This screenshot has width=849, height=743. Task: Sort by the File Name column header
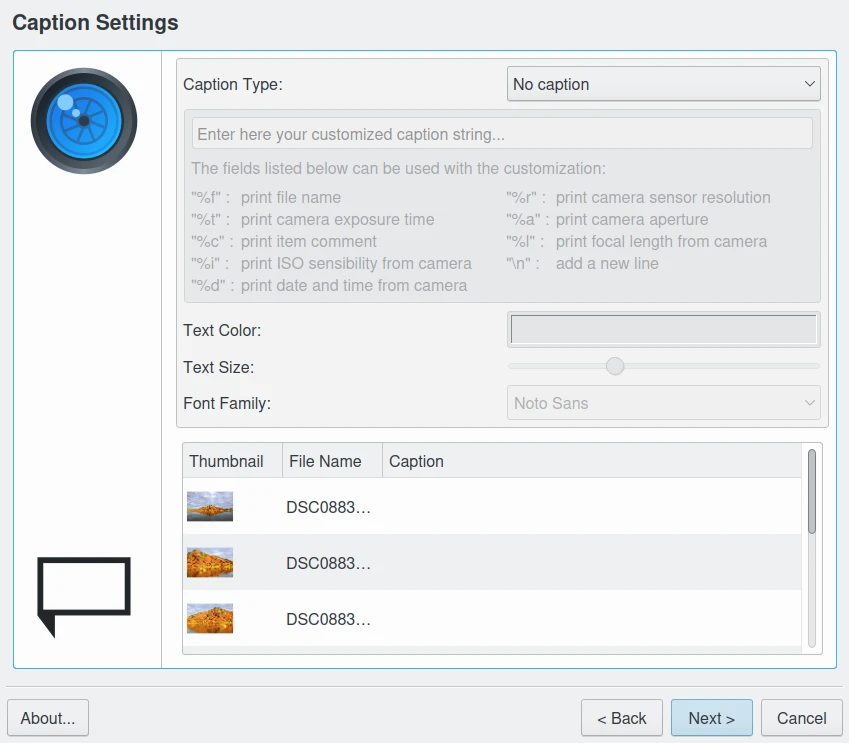[x=326, y=461]
